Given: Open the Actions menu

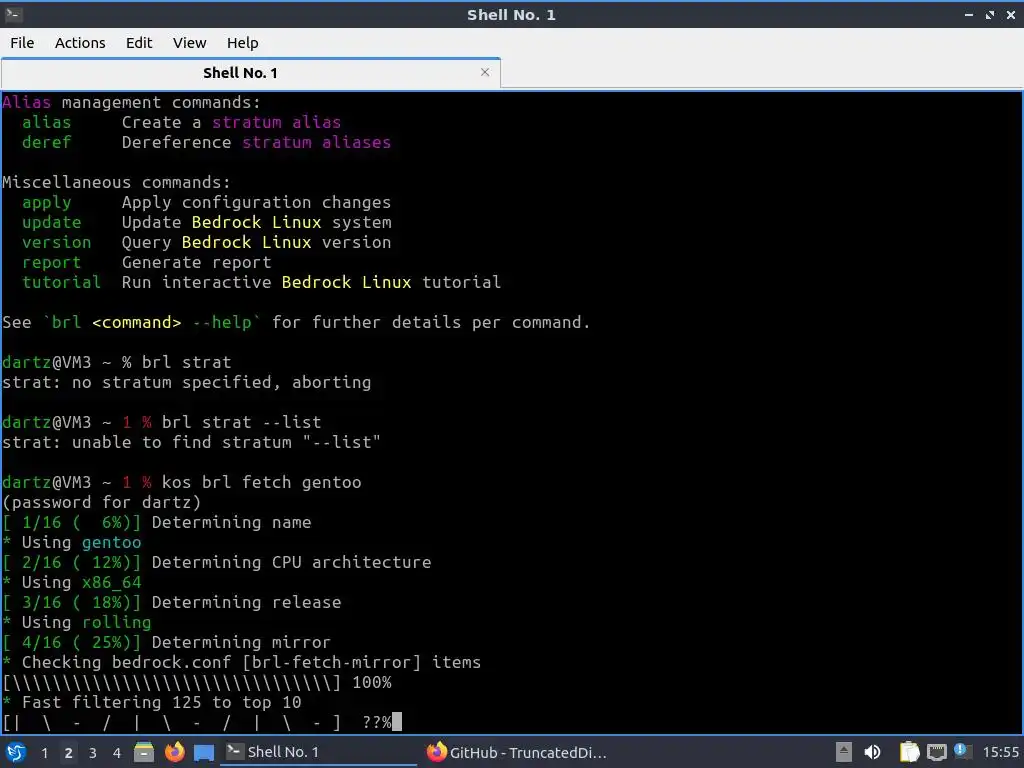Looking at the screenshot, I should pyautogui.click(x=80, y=43).
